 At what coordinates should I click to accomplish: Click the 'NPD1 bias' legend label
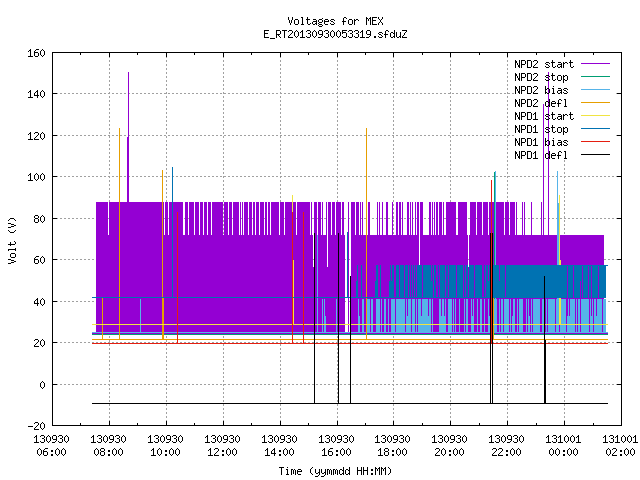(x=541, y=142)
